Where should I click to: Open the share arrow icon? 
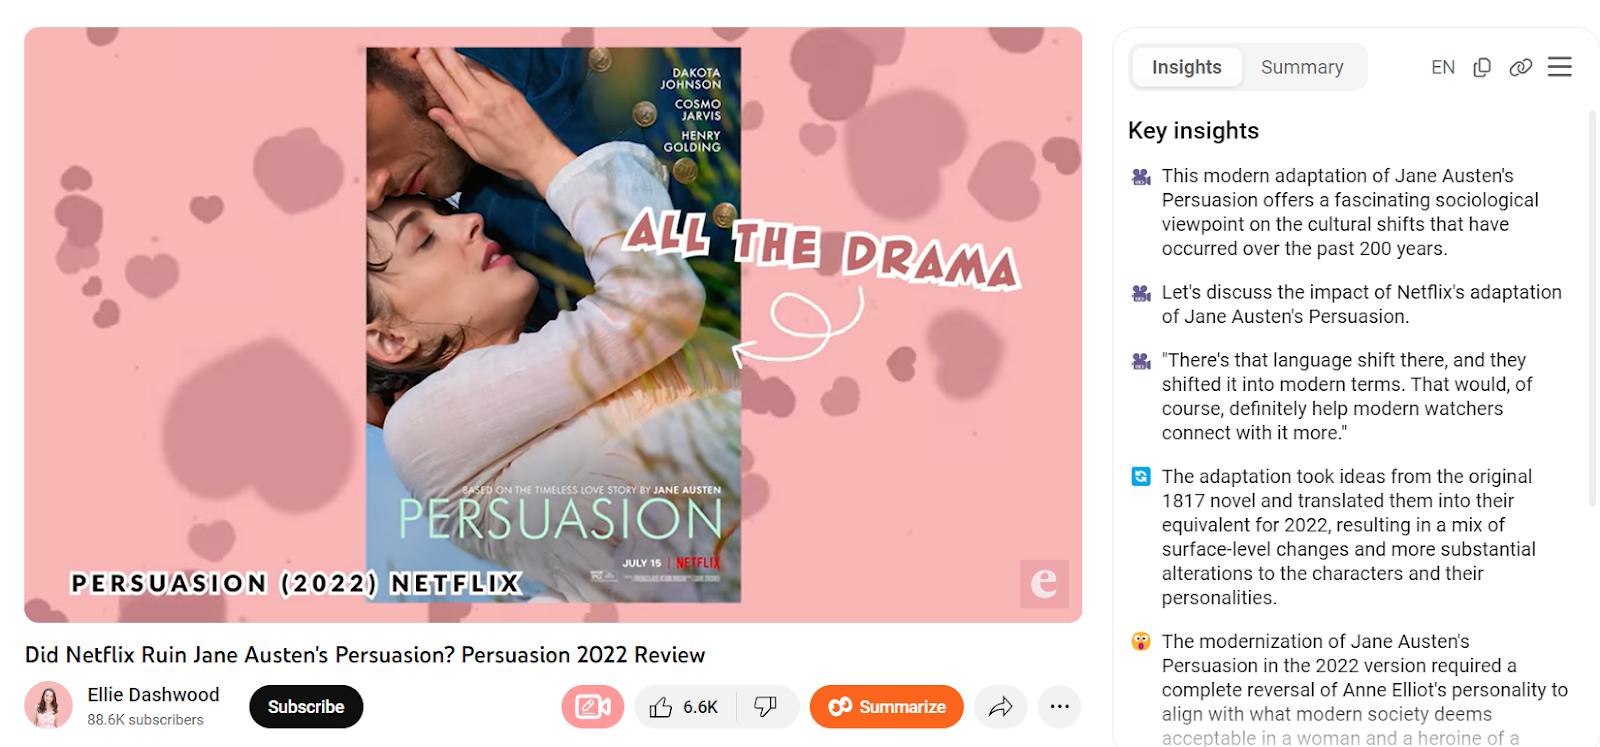[x=1000, y=707]
